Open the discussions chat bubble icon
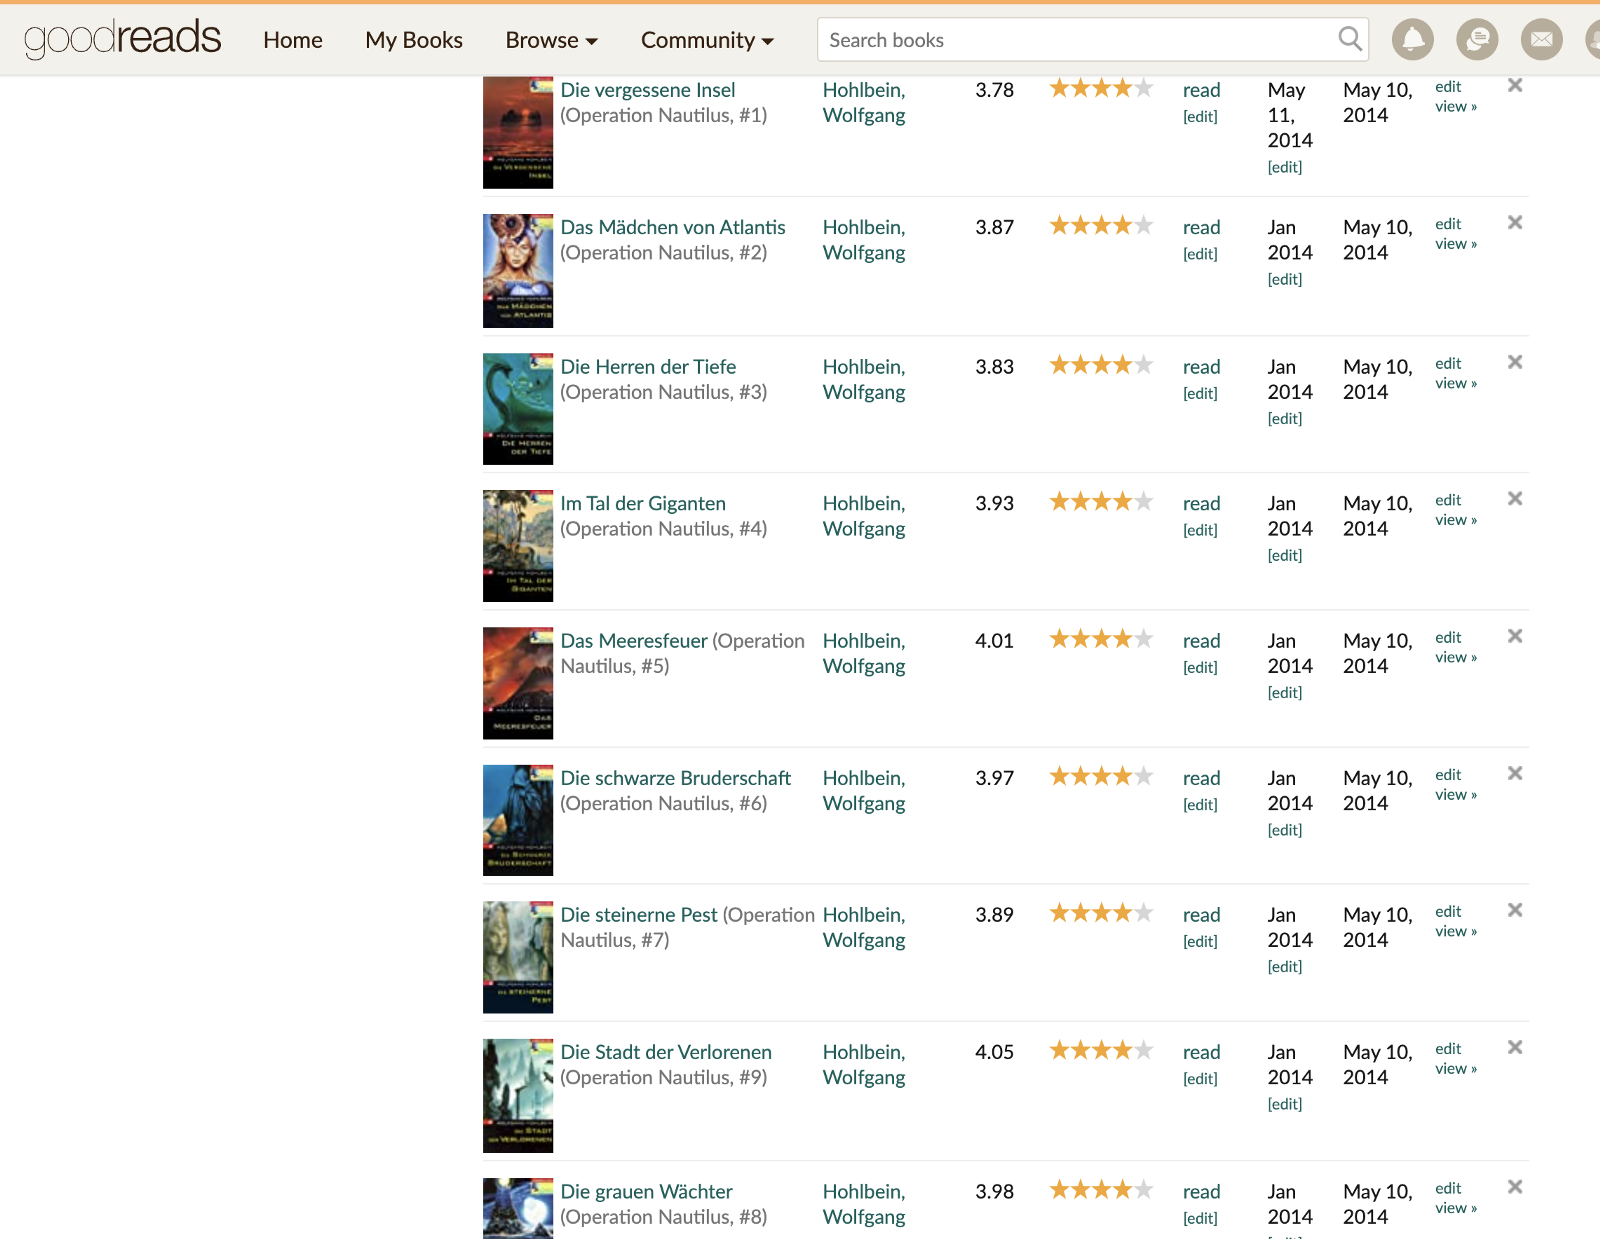Screen dimensions: 1600x1239 click(1477, 40)
